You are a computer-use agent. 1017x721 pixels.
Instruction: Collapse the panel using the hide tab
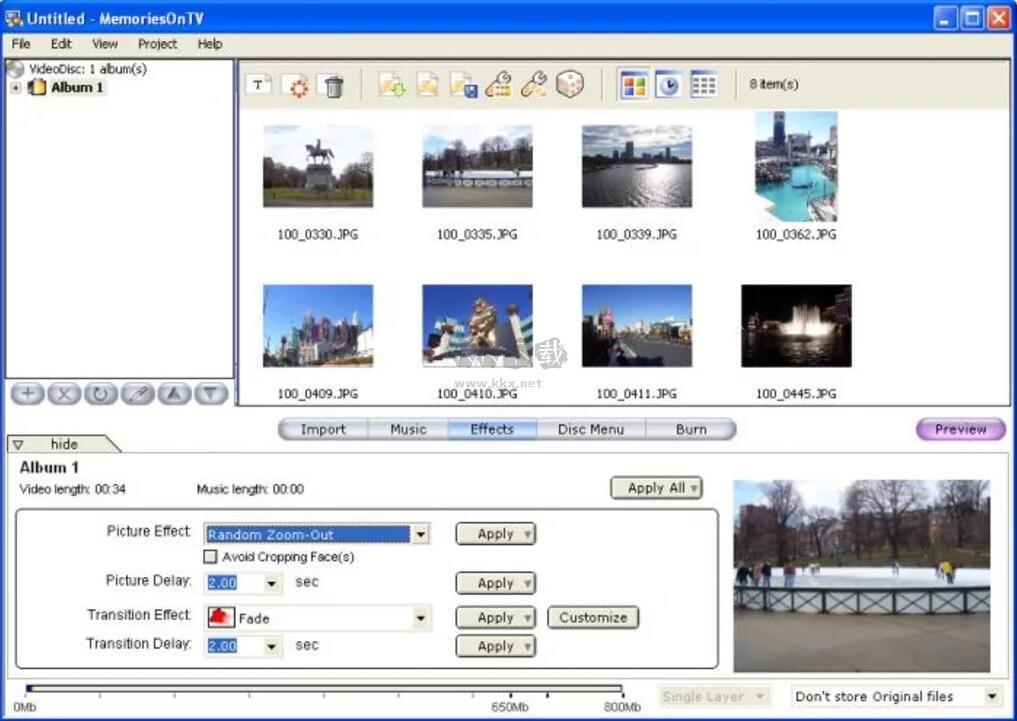coord(62,444)
